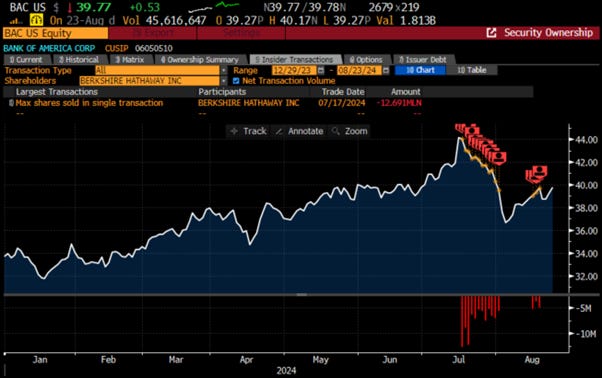
Task: Click the Jul month axis label
Action: (x=458, y=360)
